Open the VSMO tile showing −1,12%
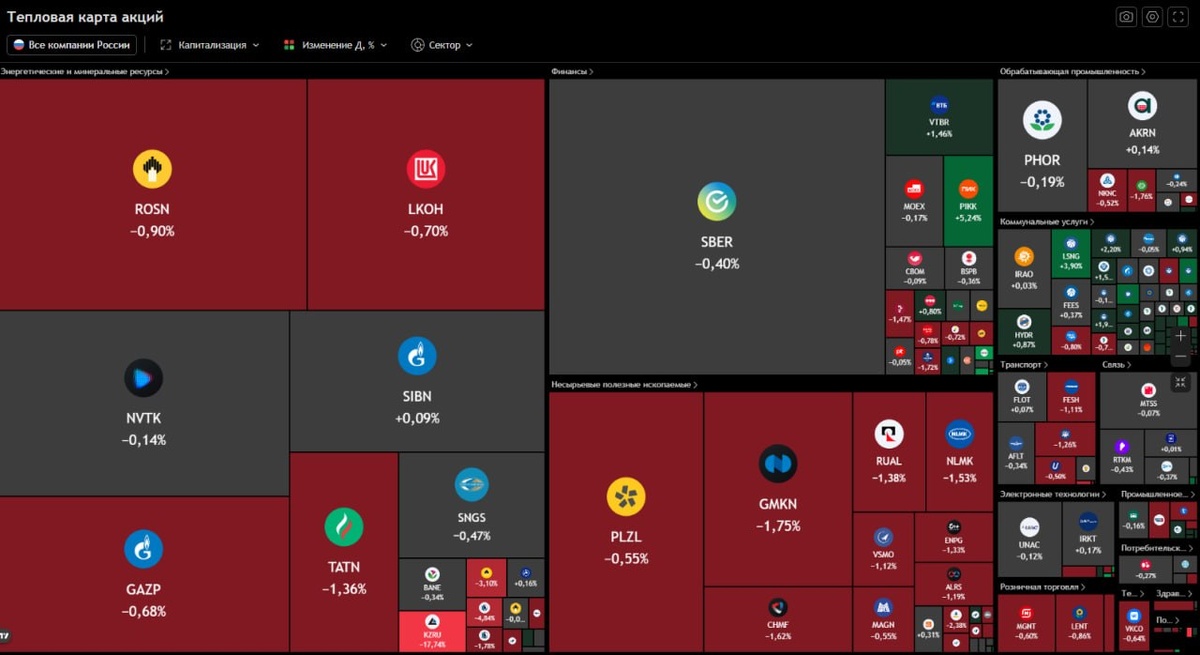The image size is (1200, 655). point(883,549)
